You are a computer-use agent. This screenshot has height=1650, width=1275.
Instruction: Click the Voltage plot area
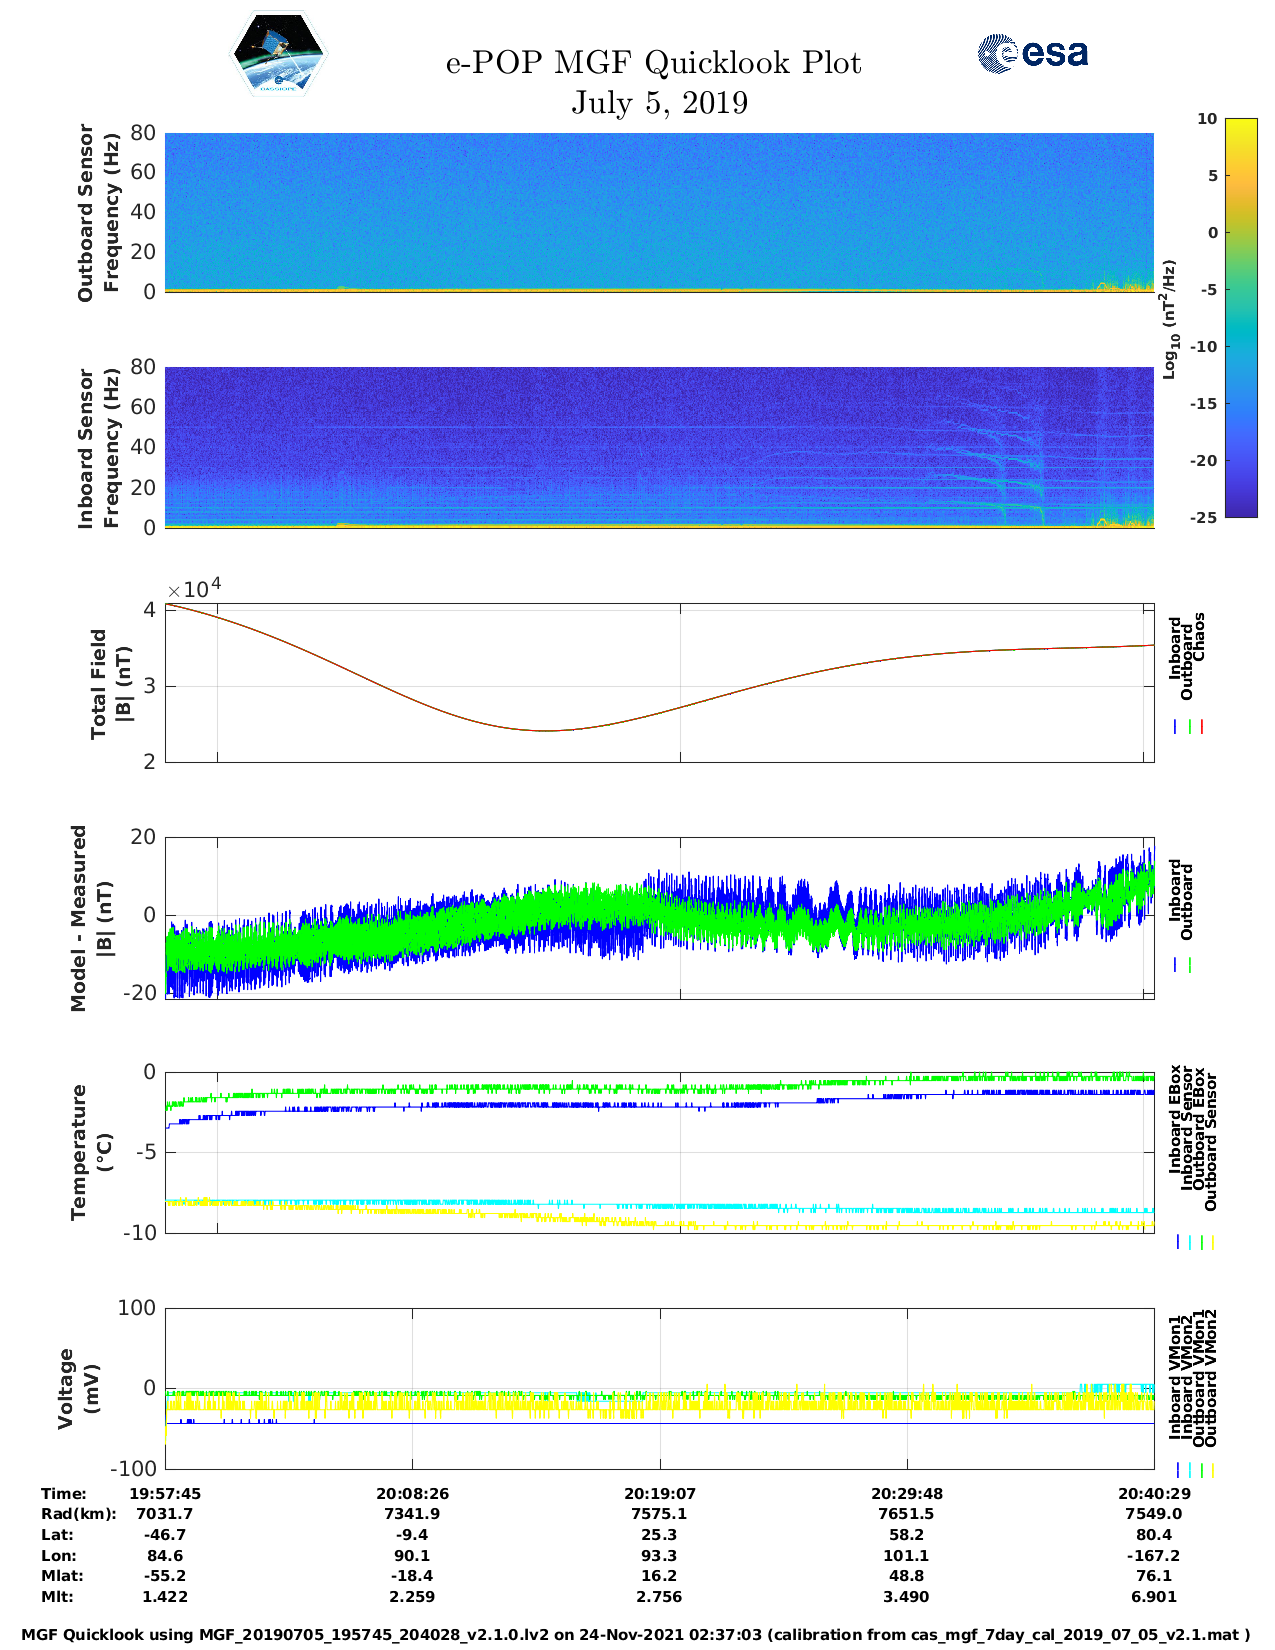659,1388
